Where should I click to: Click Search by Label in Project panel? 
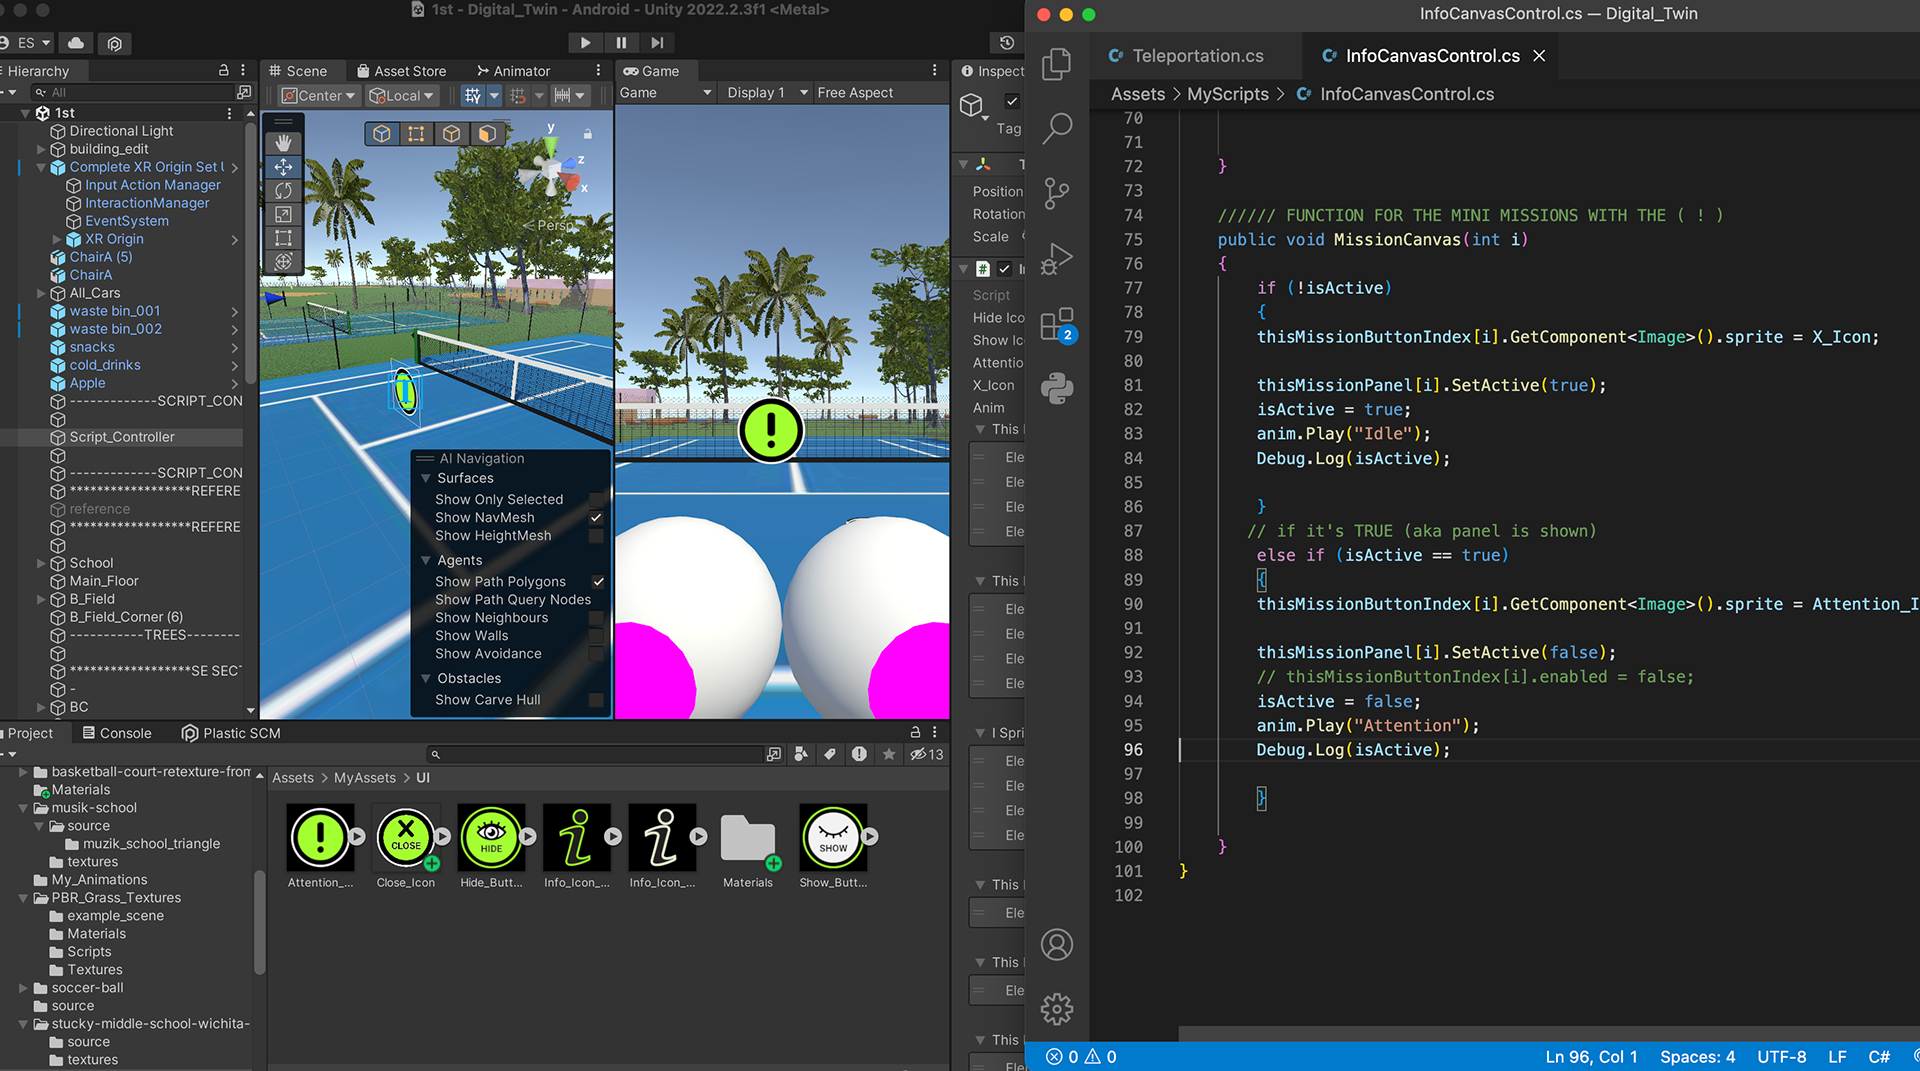pos(830,755)
